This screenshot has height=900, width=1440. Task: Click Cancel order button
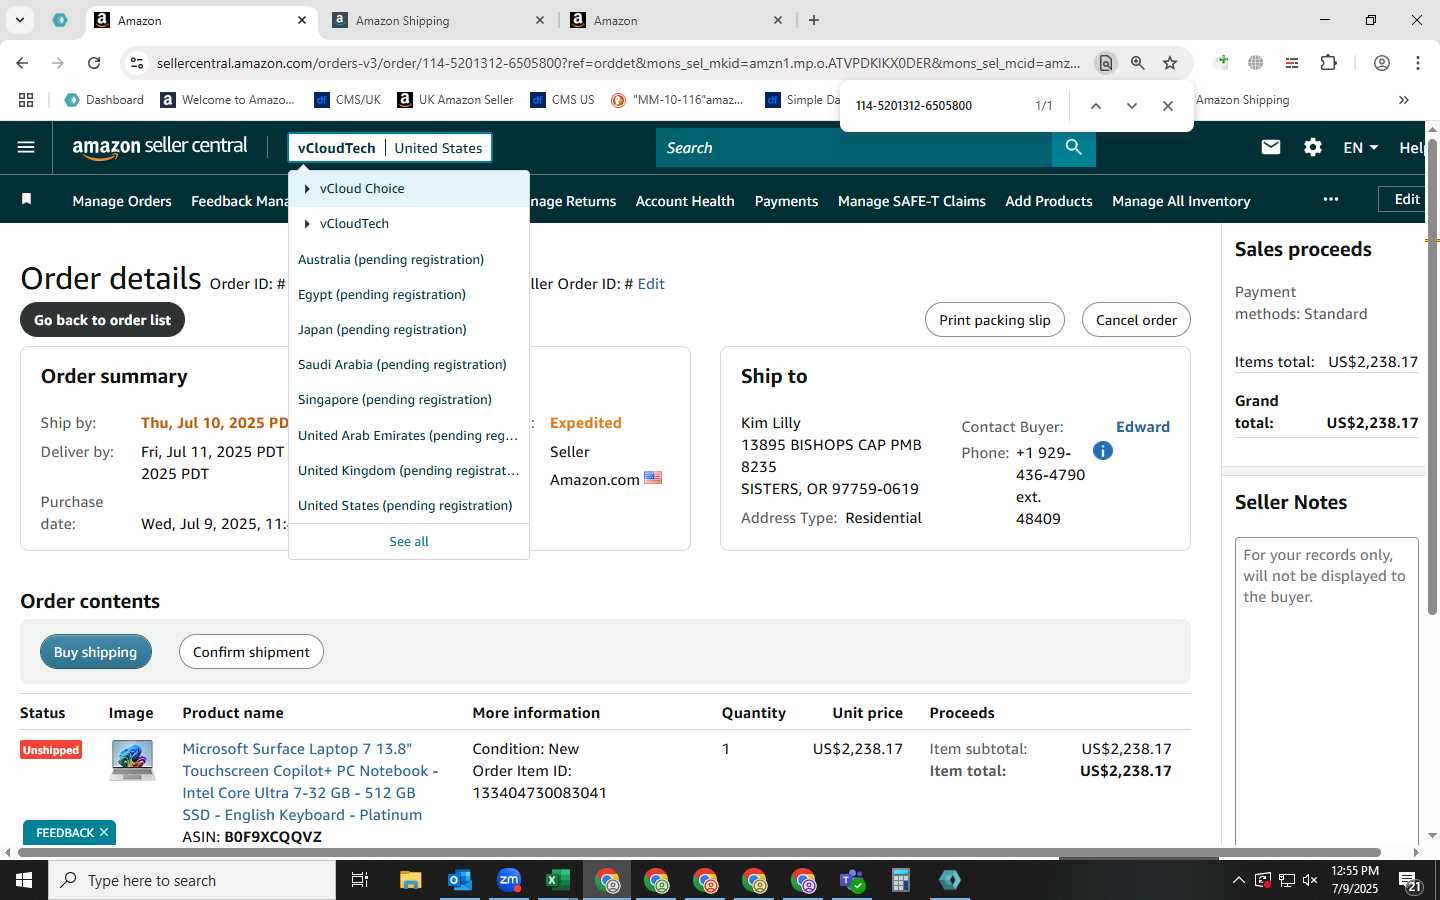[x=1136, y=320]
